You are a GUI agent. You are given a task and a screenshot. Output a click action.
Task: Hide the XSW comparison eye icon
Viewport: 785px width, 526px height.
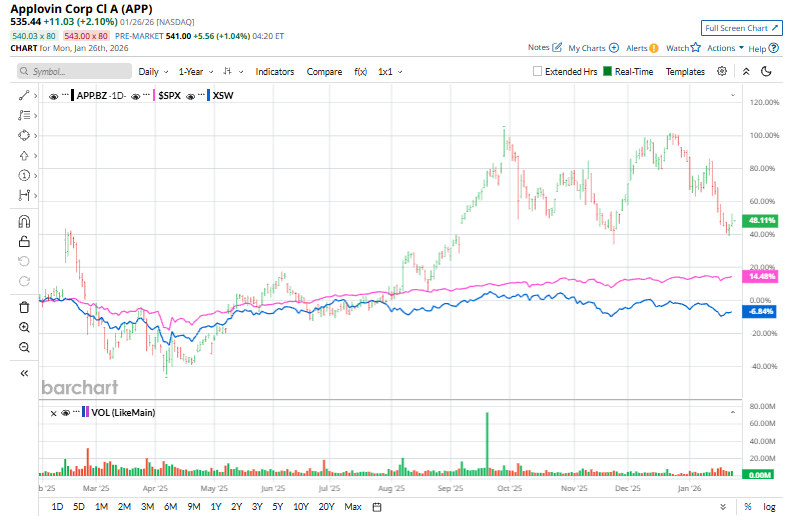pos(190,96)
